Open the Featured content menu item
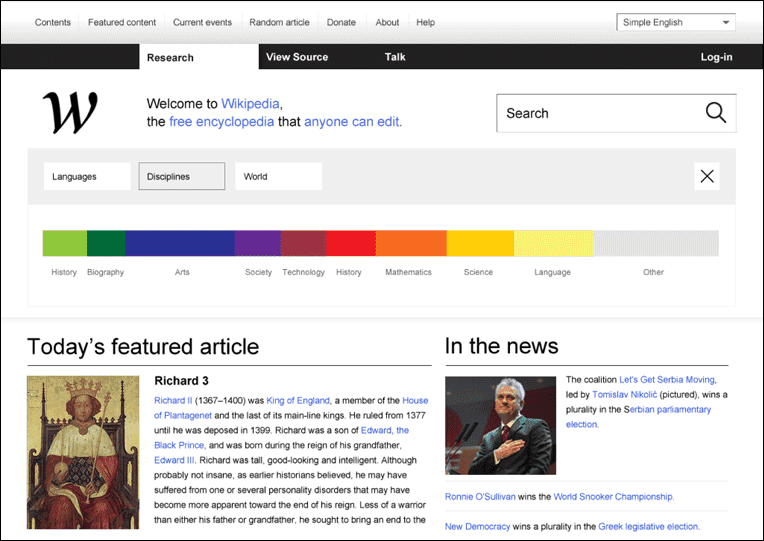The height and width of the screenshot is (541, 764). pos(122,22)
